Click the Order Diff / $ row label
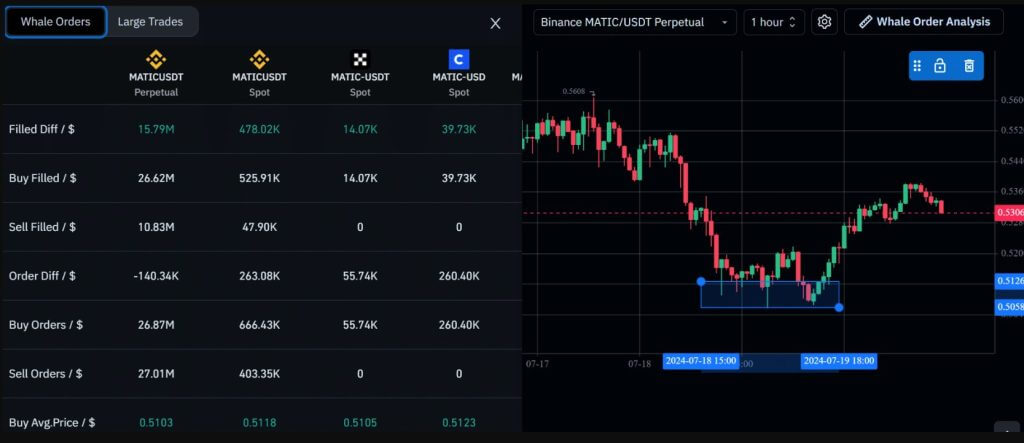This screenshot has width=1024, height=443. coord(42,276)
